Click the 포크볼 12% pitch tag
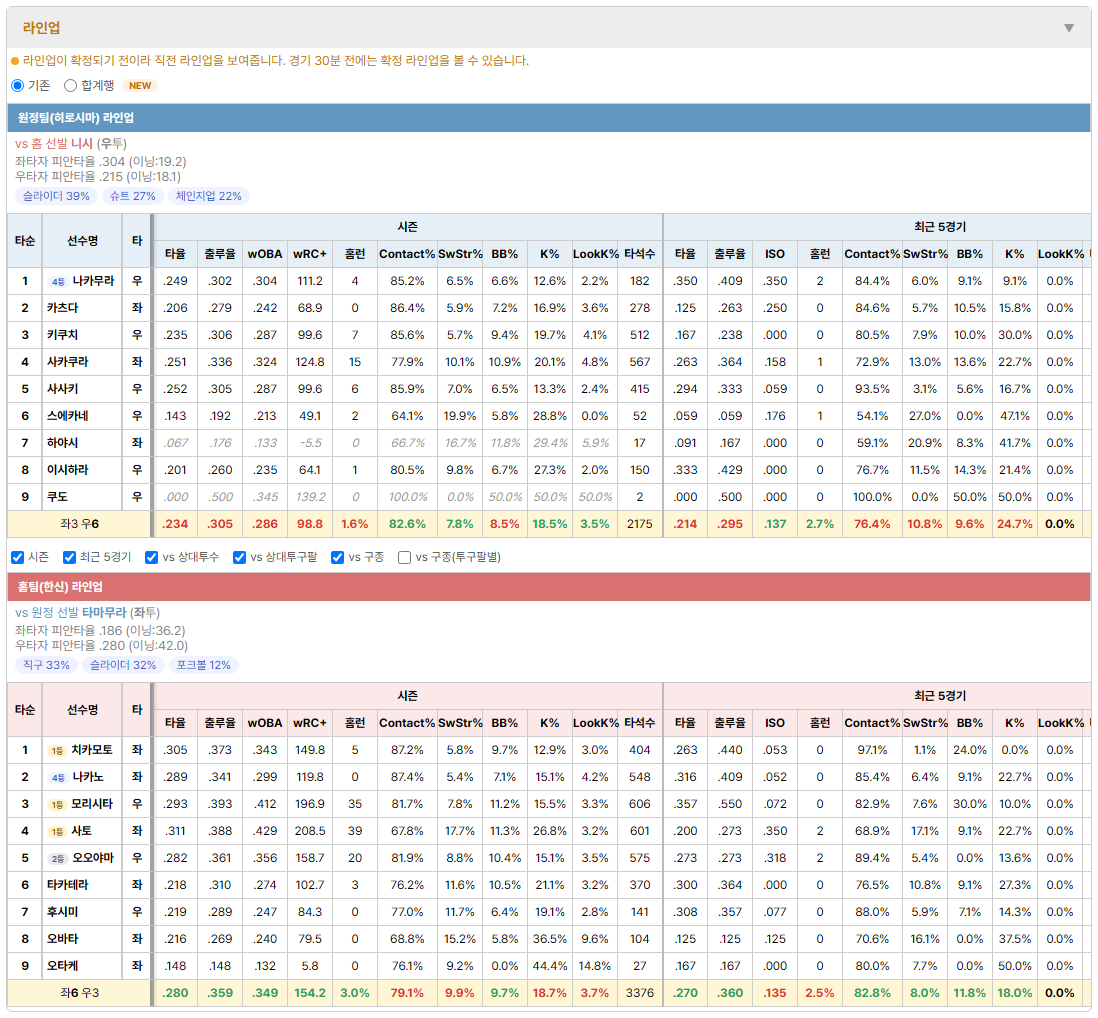 [x=204, y=665]
